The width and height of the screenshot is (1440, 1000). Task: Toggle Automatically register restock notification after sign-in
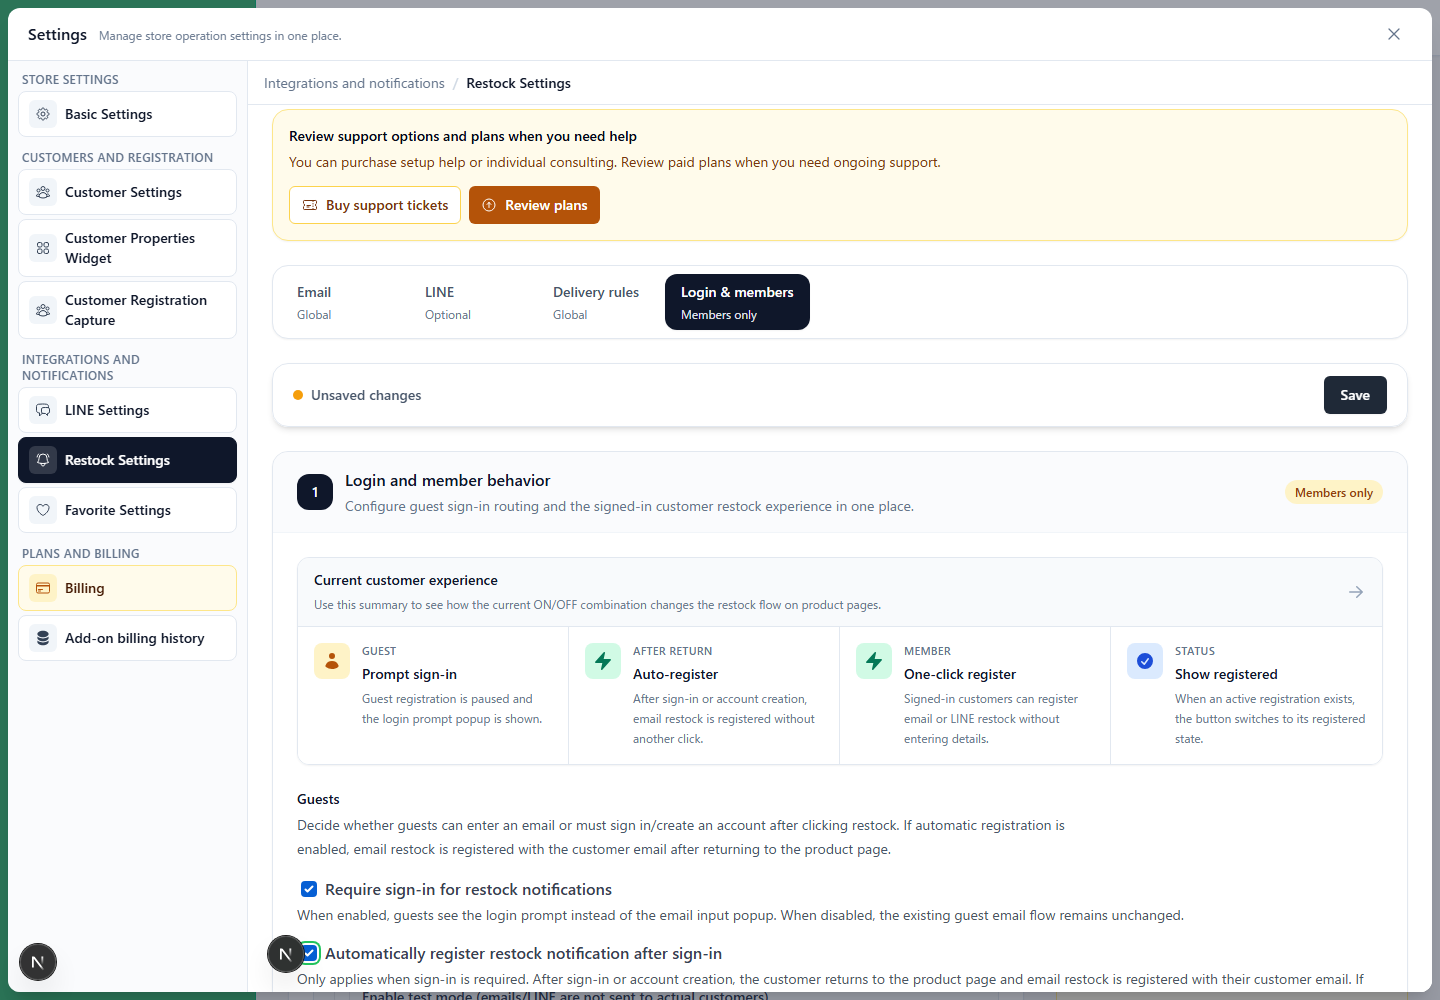[x=310, y=953]
